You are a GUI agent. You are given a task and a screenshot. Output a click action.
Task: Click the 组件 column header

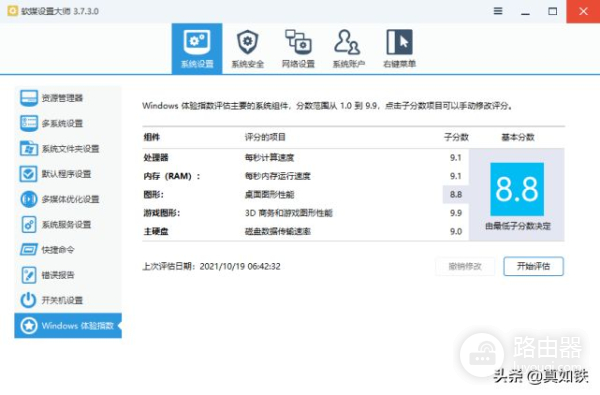click(x=152, y=137)
